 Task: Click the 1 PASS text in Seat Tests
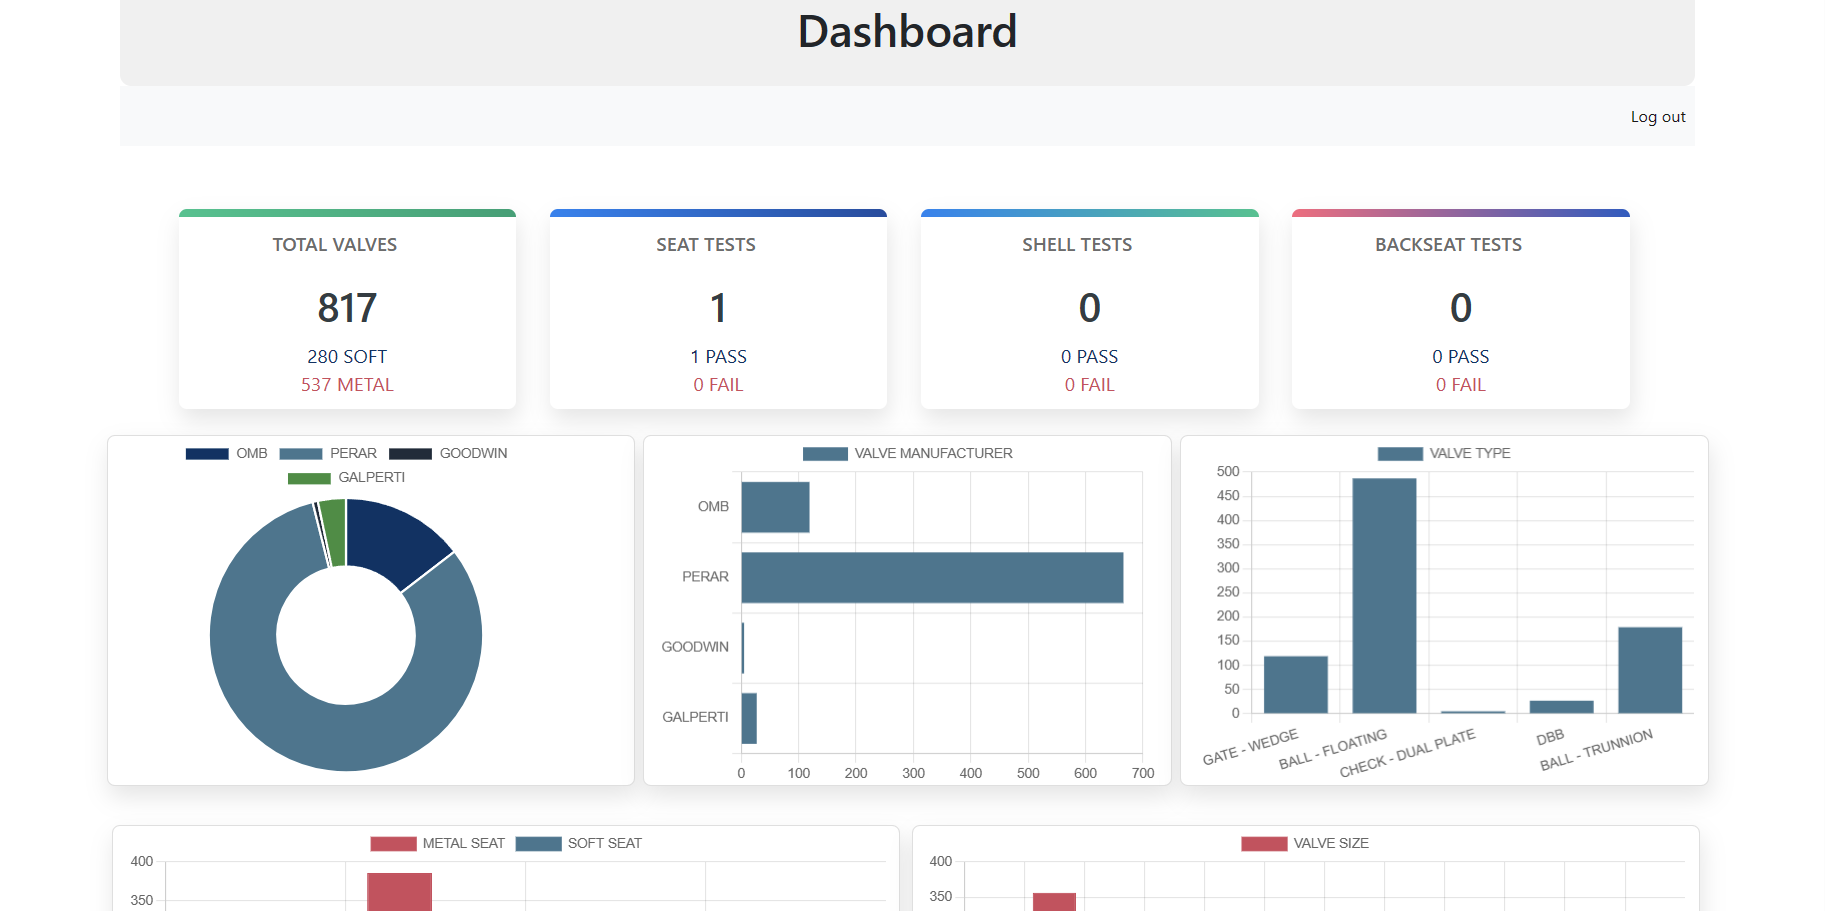(x=718, y=357)
